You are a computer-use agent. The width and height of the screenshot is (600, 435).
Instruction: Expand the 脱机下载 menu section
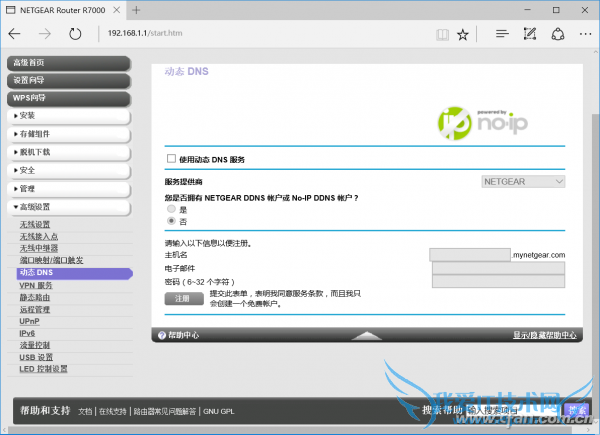tap(69, 153)
